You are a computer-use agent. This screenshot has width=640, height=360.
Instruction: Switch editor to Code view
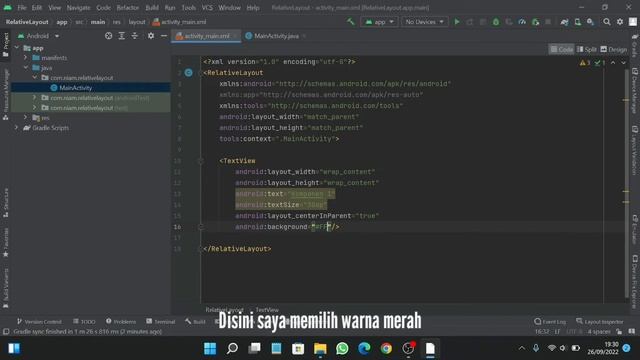[562, 49]
